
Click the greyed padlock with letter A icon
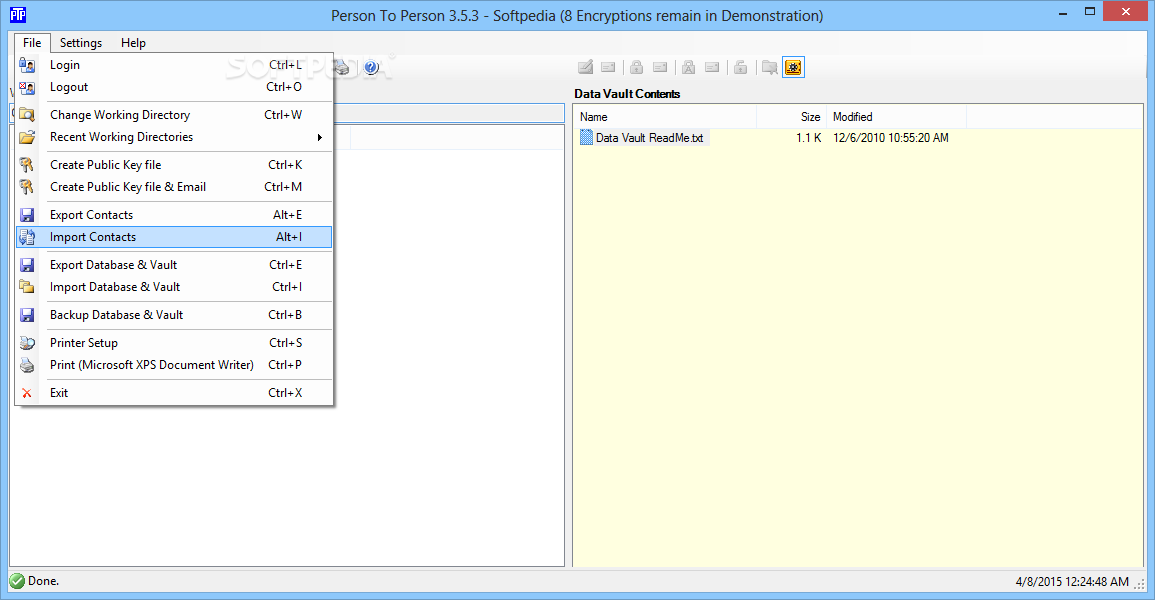click(689, 68)
